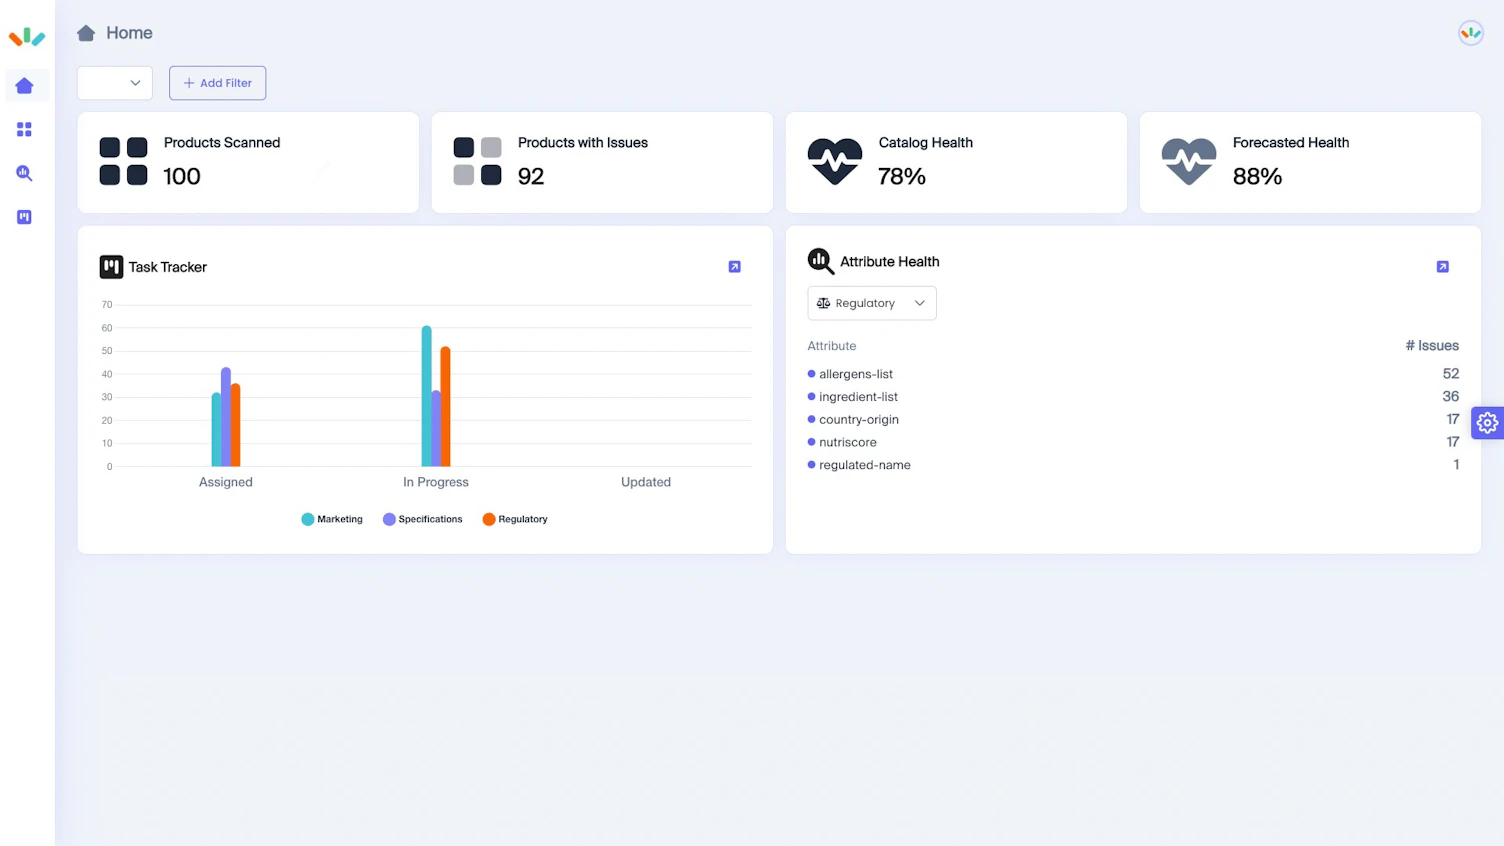The height and width of the screenshot is (846, 1504).
Task: Click the app logo in the sidebar
Action: click(27, 37)
